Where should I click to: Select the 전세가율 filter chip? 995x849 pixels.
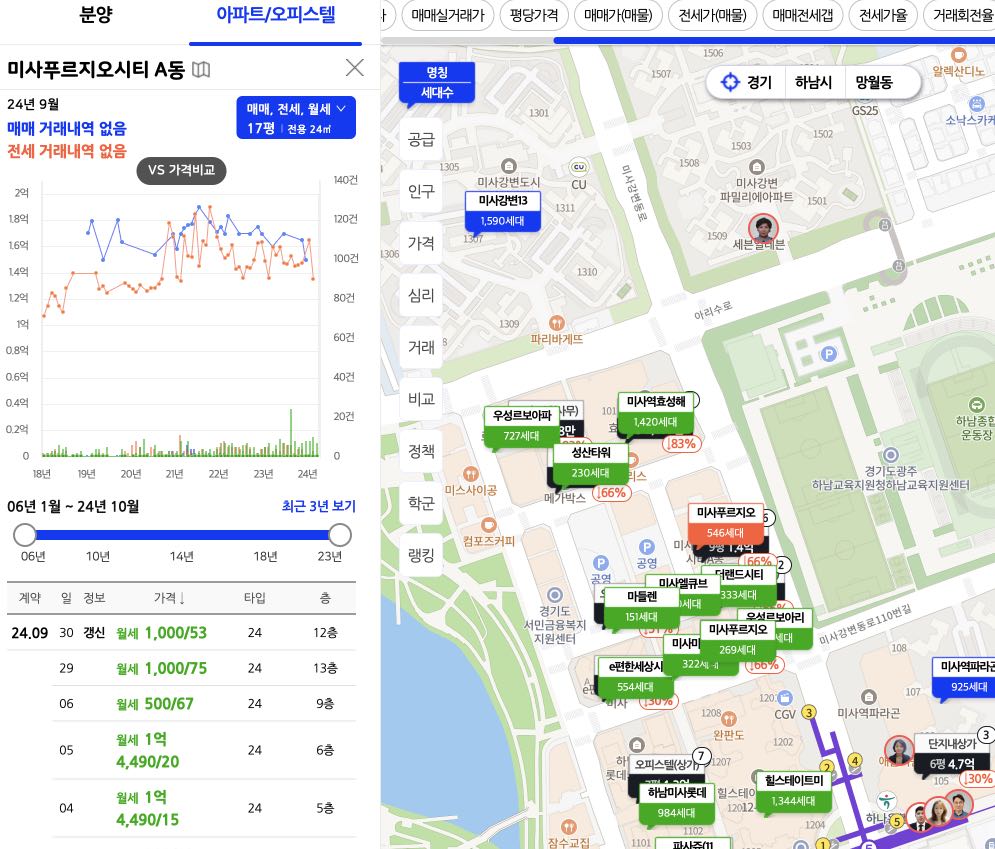[x=883, y=15]
